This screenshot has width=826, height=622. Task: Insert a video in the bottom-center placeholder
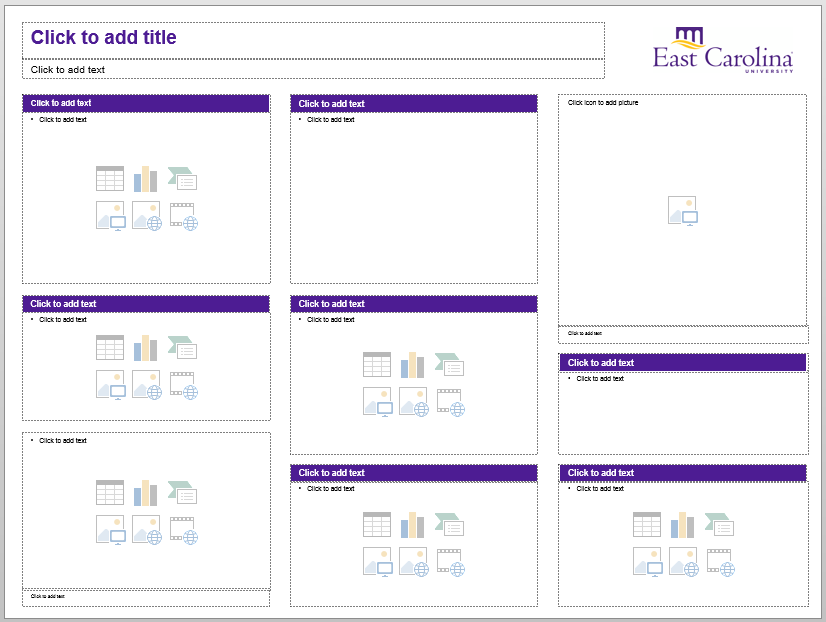[x=450, y=561]
